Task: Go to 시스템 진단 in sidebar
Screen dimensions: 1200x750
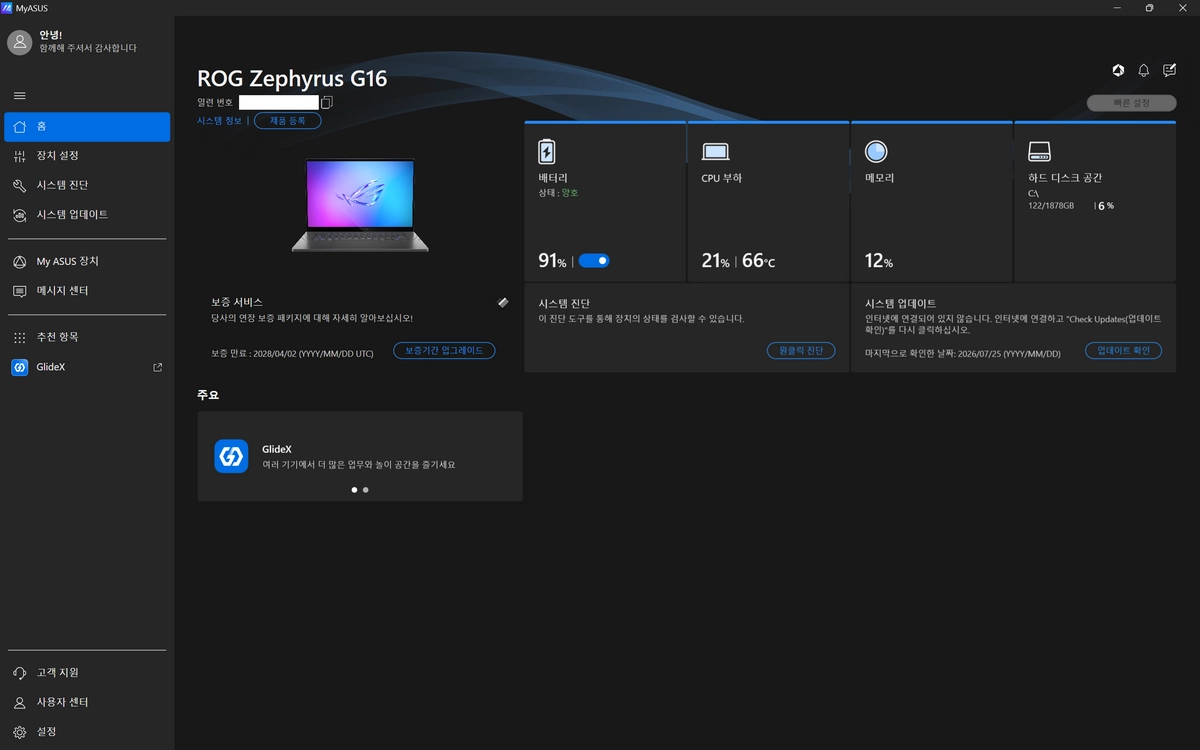Action: [87, 185]
